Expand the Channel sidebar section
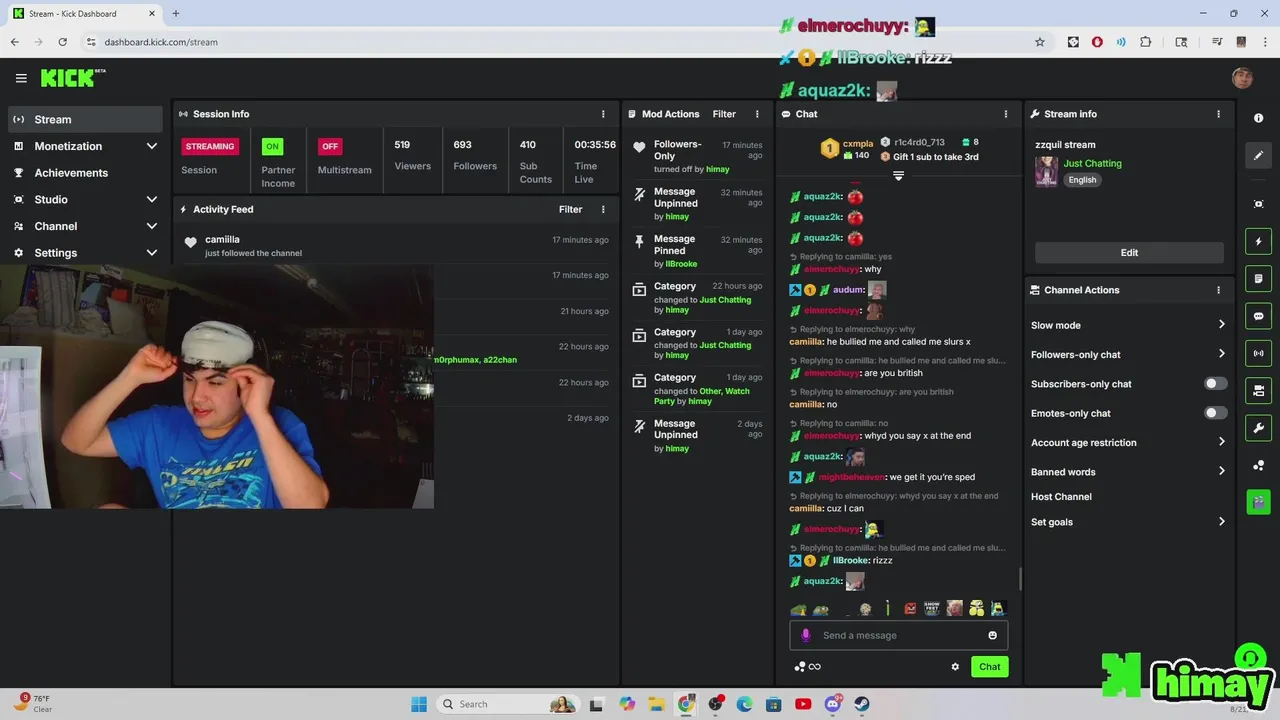 [x=85, y=226]
